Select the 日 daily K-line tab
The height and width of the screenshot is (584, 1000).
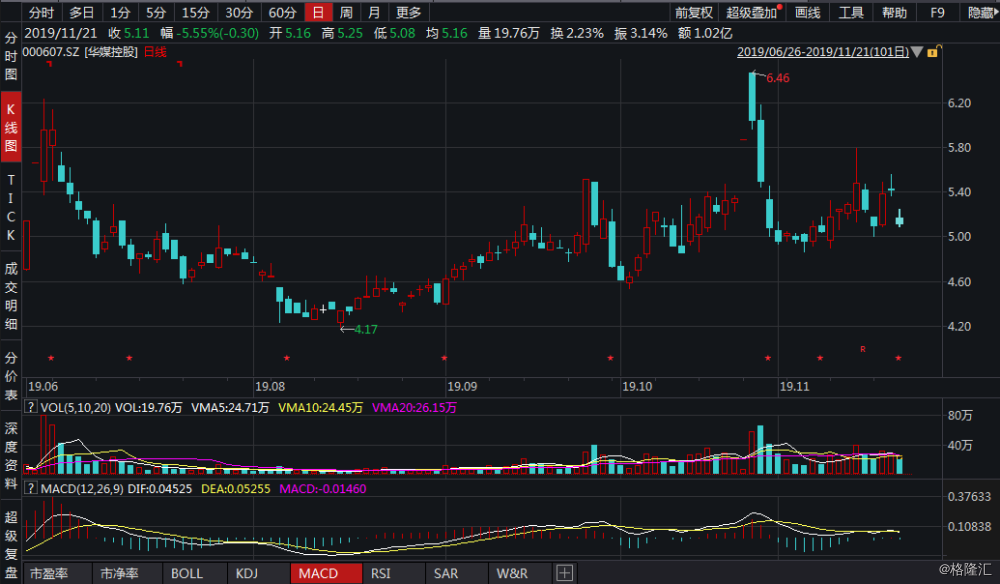pyautogui.click(x=318, y=12)
